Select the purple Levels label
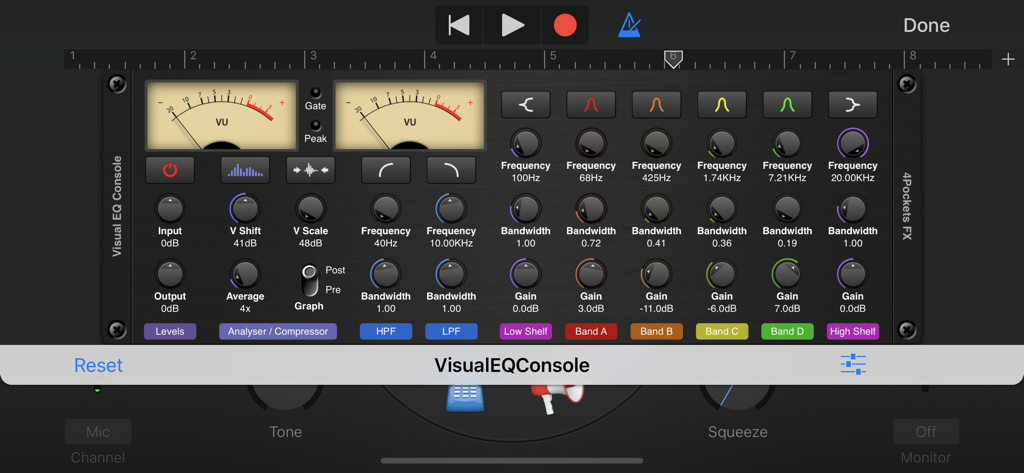This screenshot has width=1024, height=473. tap(170, 331)
